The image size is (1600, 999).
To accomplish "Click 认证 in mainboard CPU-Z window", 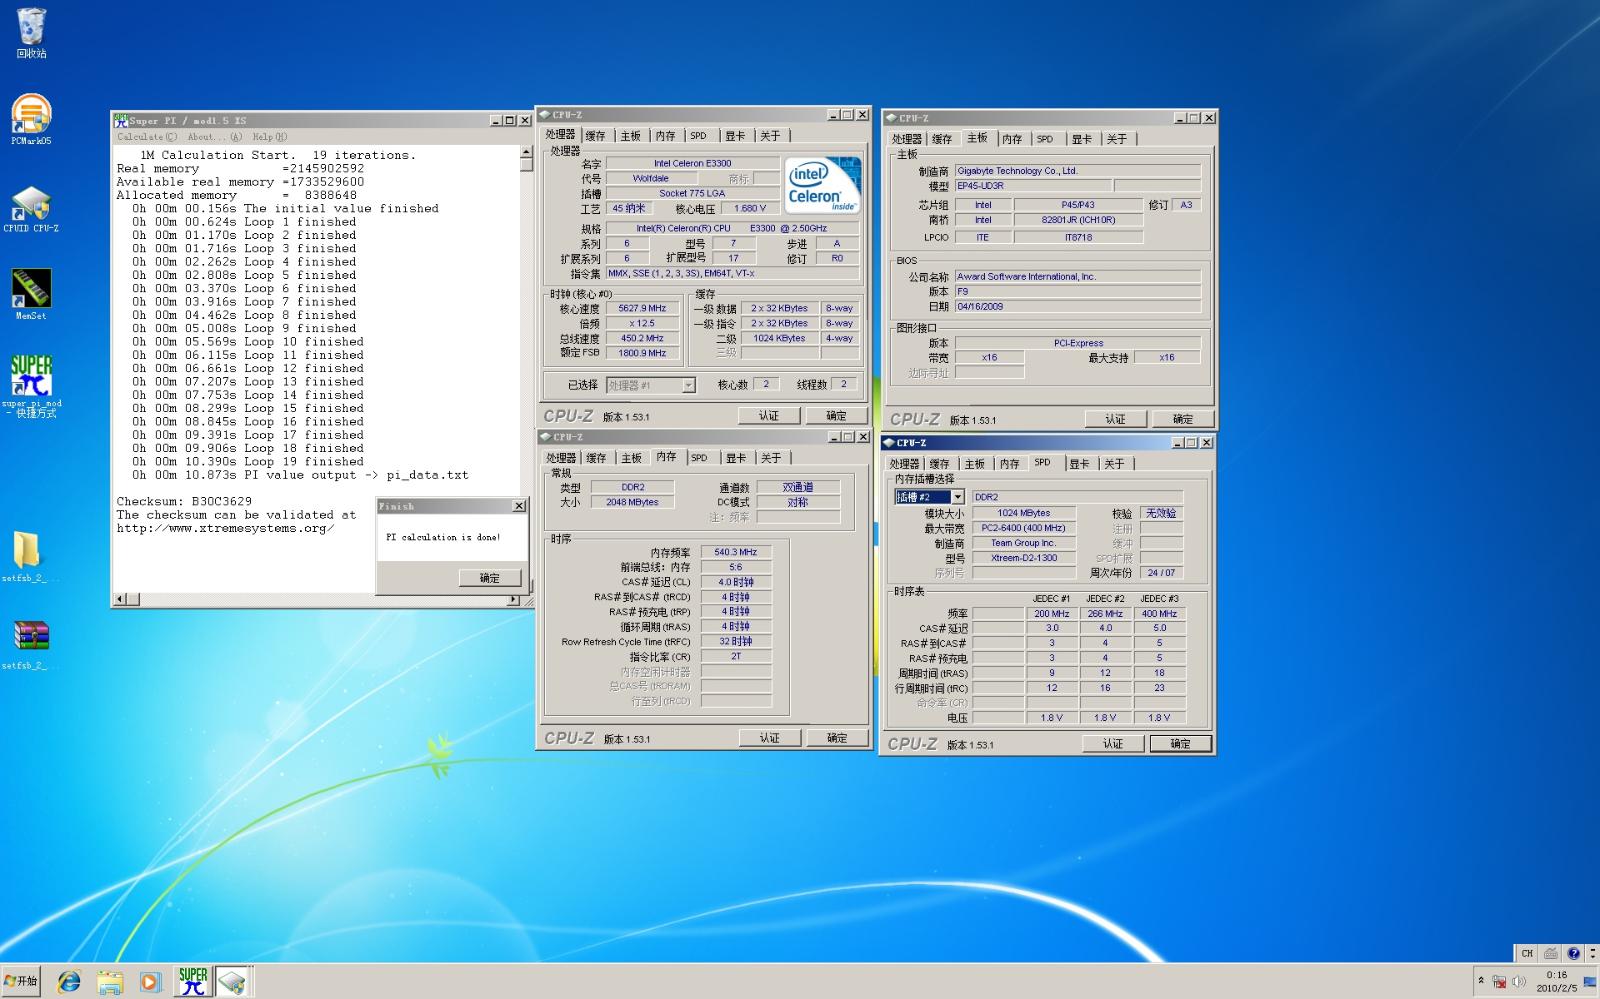I will point(1115,419).
